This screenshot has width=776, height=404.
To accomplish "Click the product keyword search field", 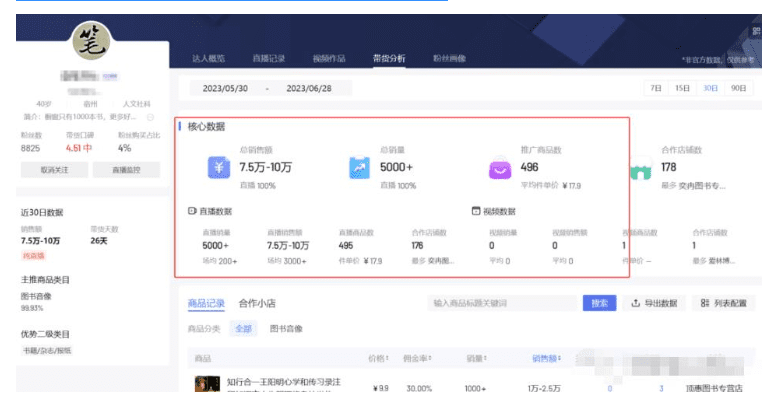I will [500, 303].
